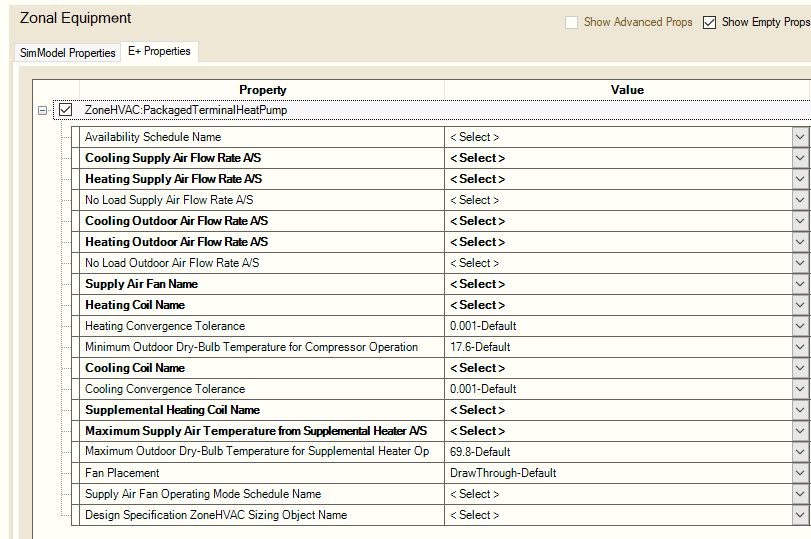Image resolution: width=811 pixels, height=539 pixels.
Task: Open Supplemental Heating Coil Name dropdown
Action: (800, 410)
